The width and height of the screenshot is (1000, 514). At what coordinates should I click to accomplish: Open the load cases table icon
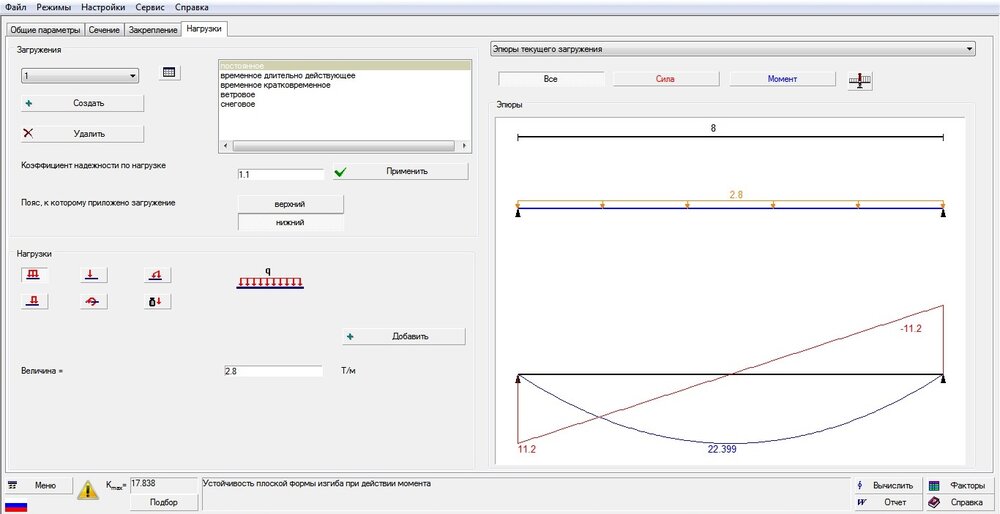coord(169,74)
